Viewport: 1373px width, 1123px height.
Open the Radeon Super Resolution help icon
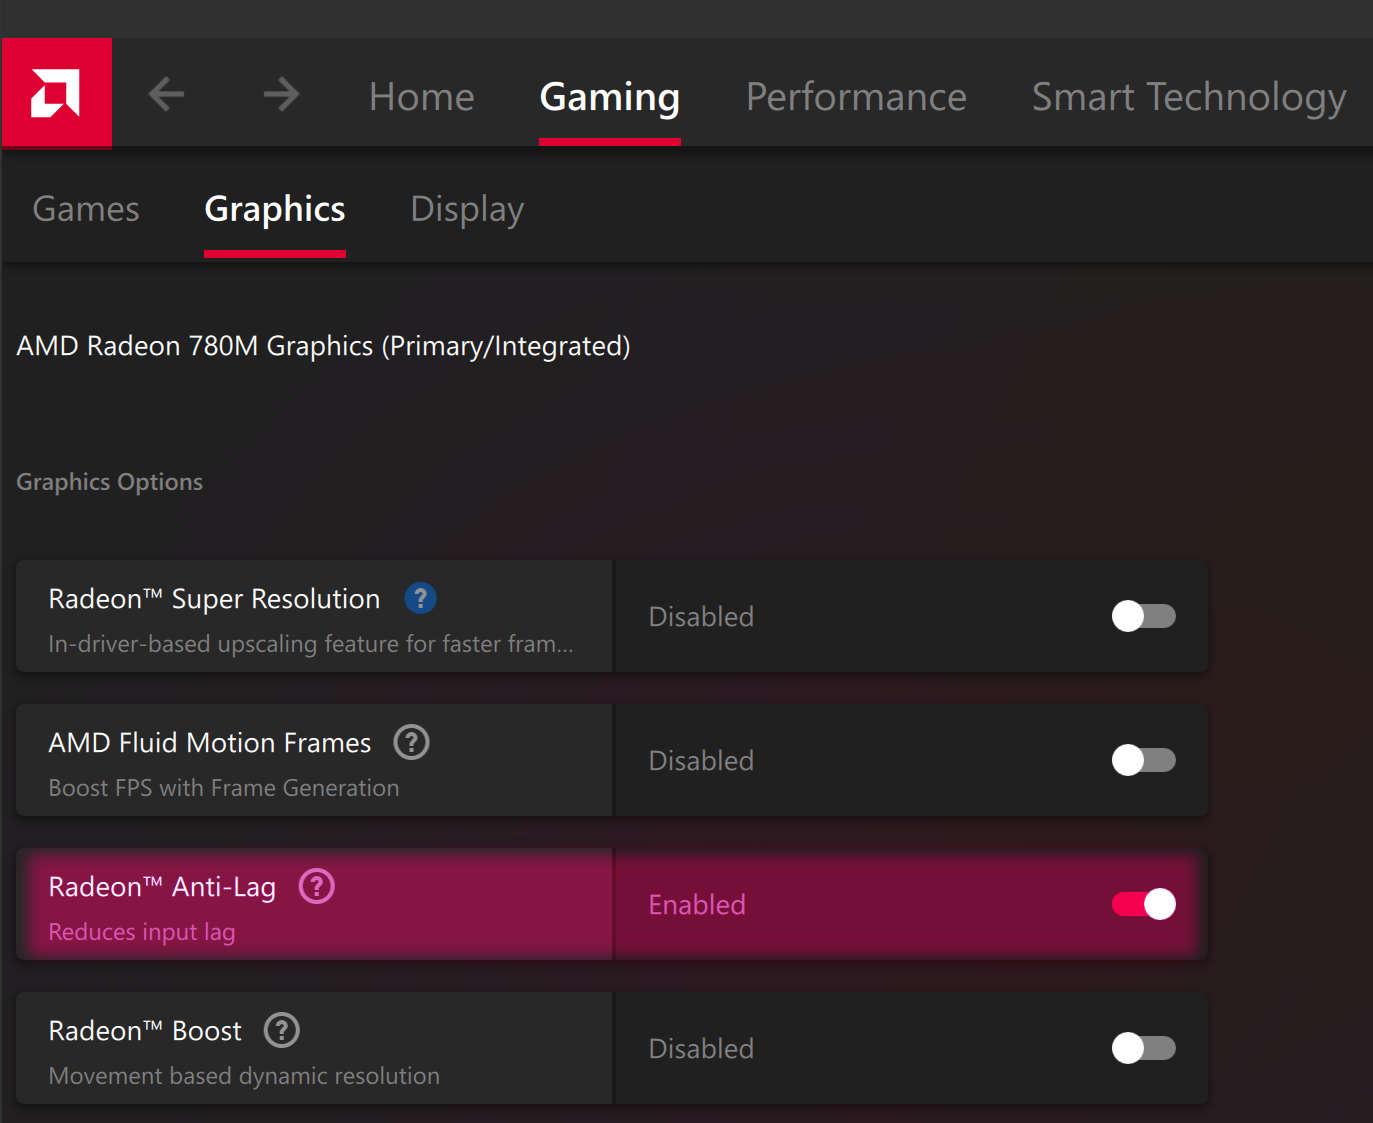(420, 597)
